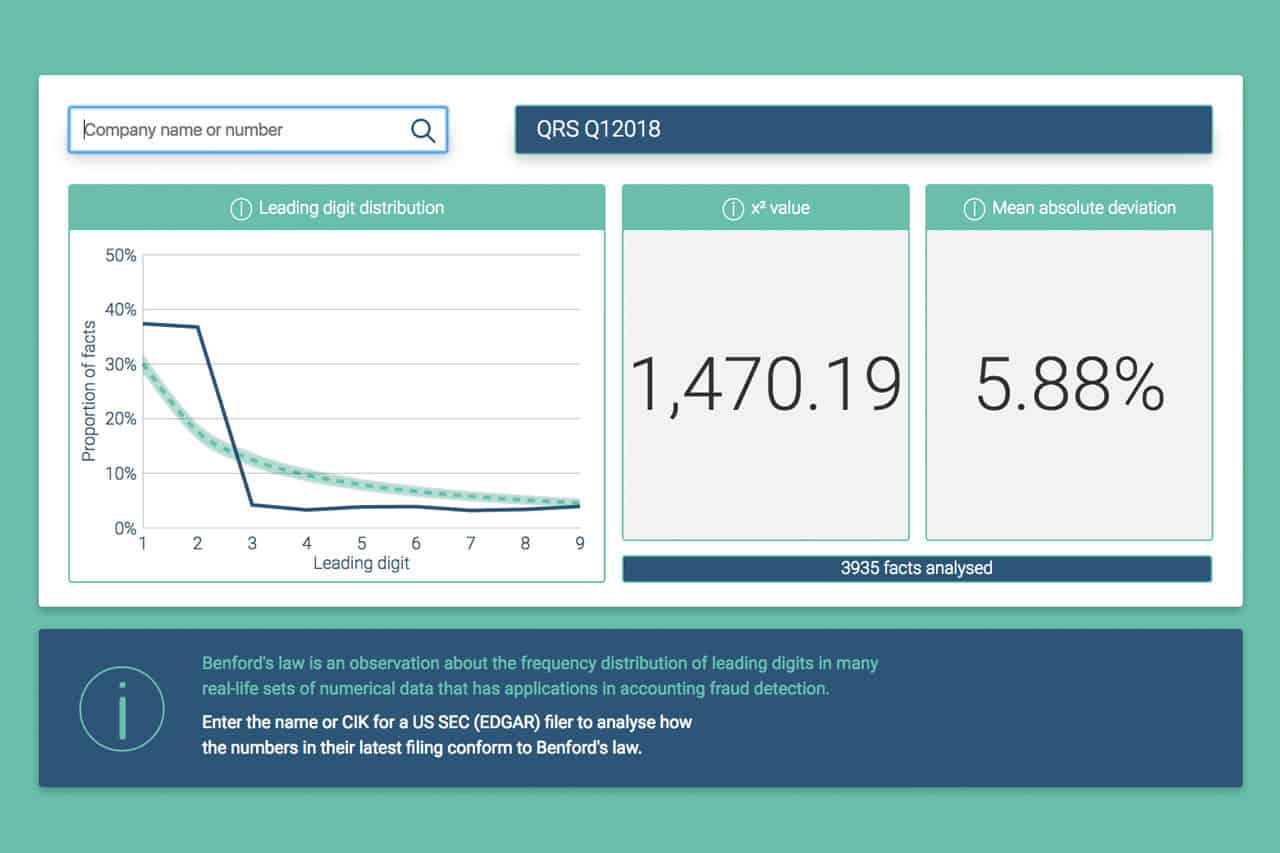1280x853 pixels.
Task: Click the 50% y-axis tick label
Action: (x=120, y=256)
